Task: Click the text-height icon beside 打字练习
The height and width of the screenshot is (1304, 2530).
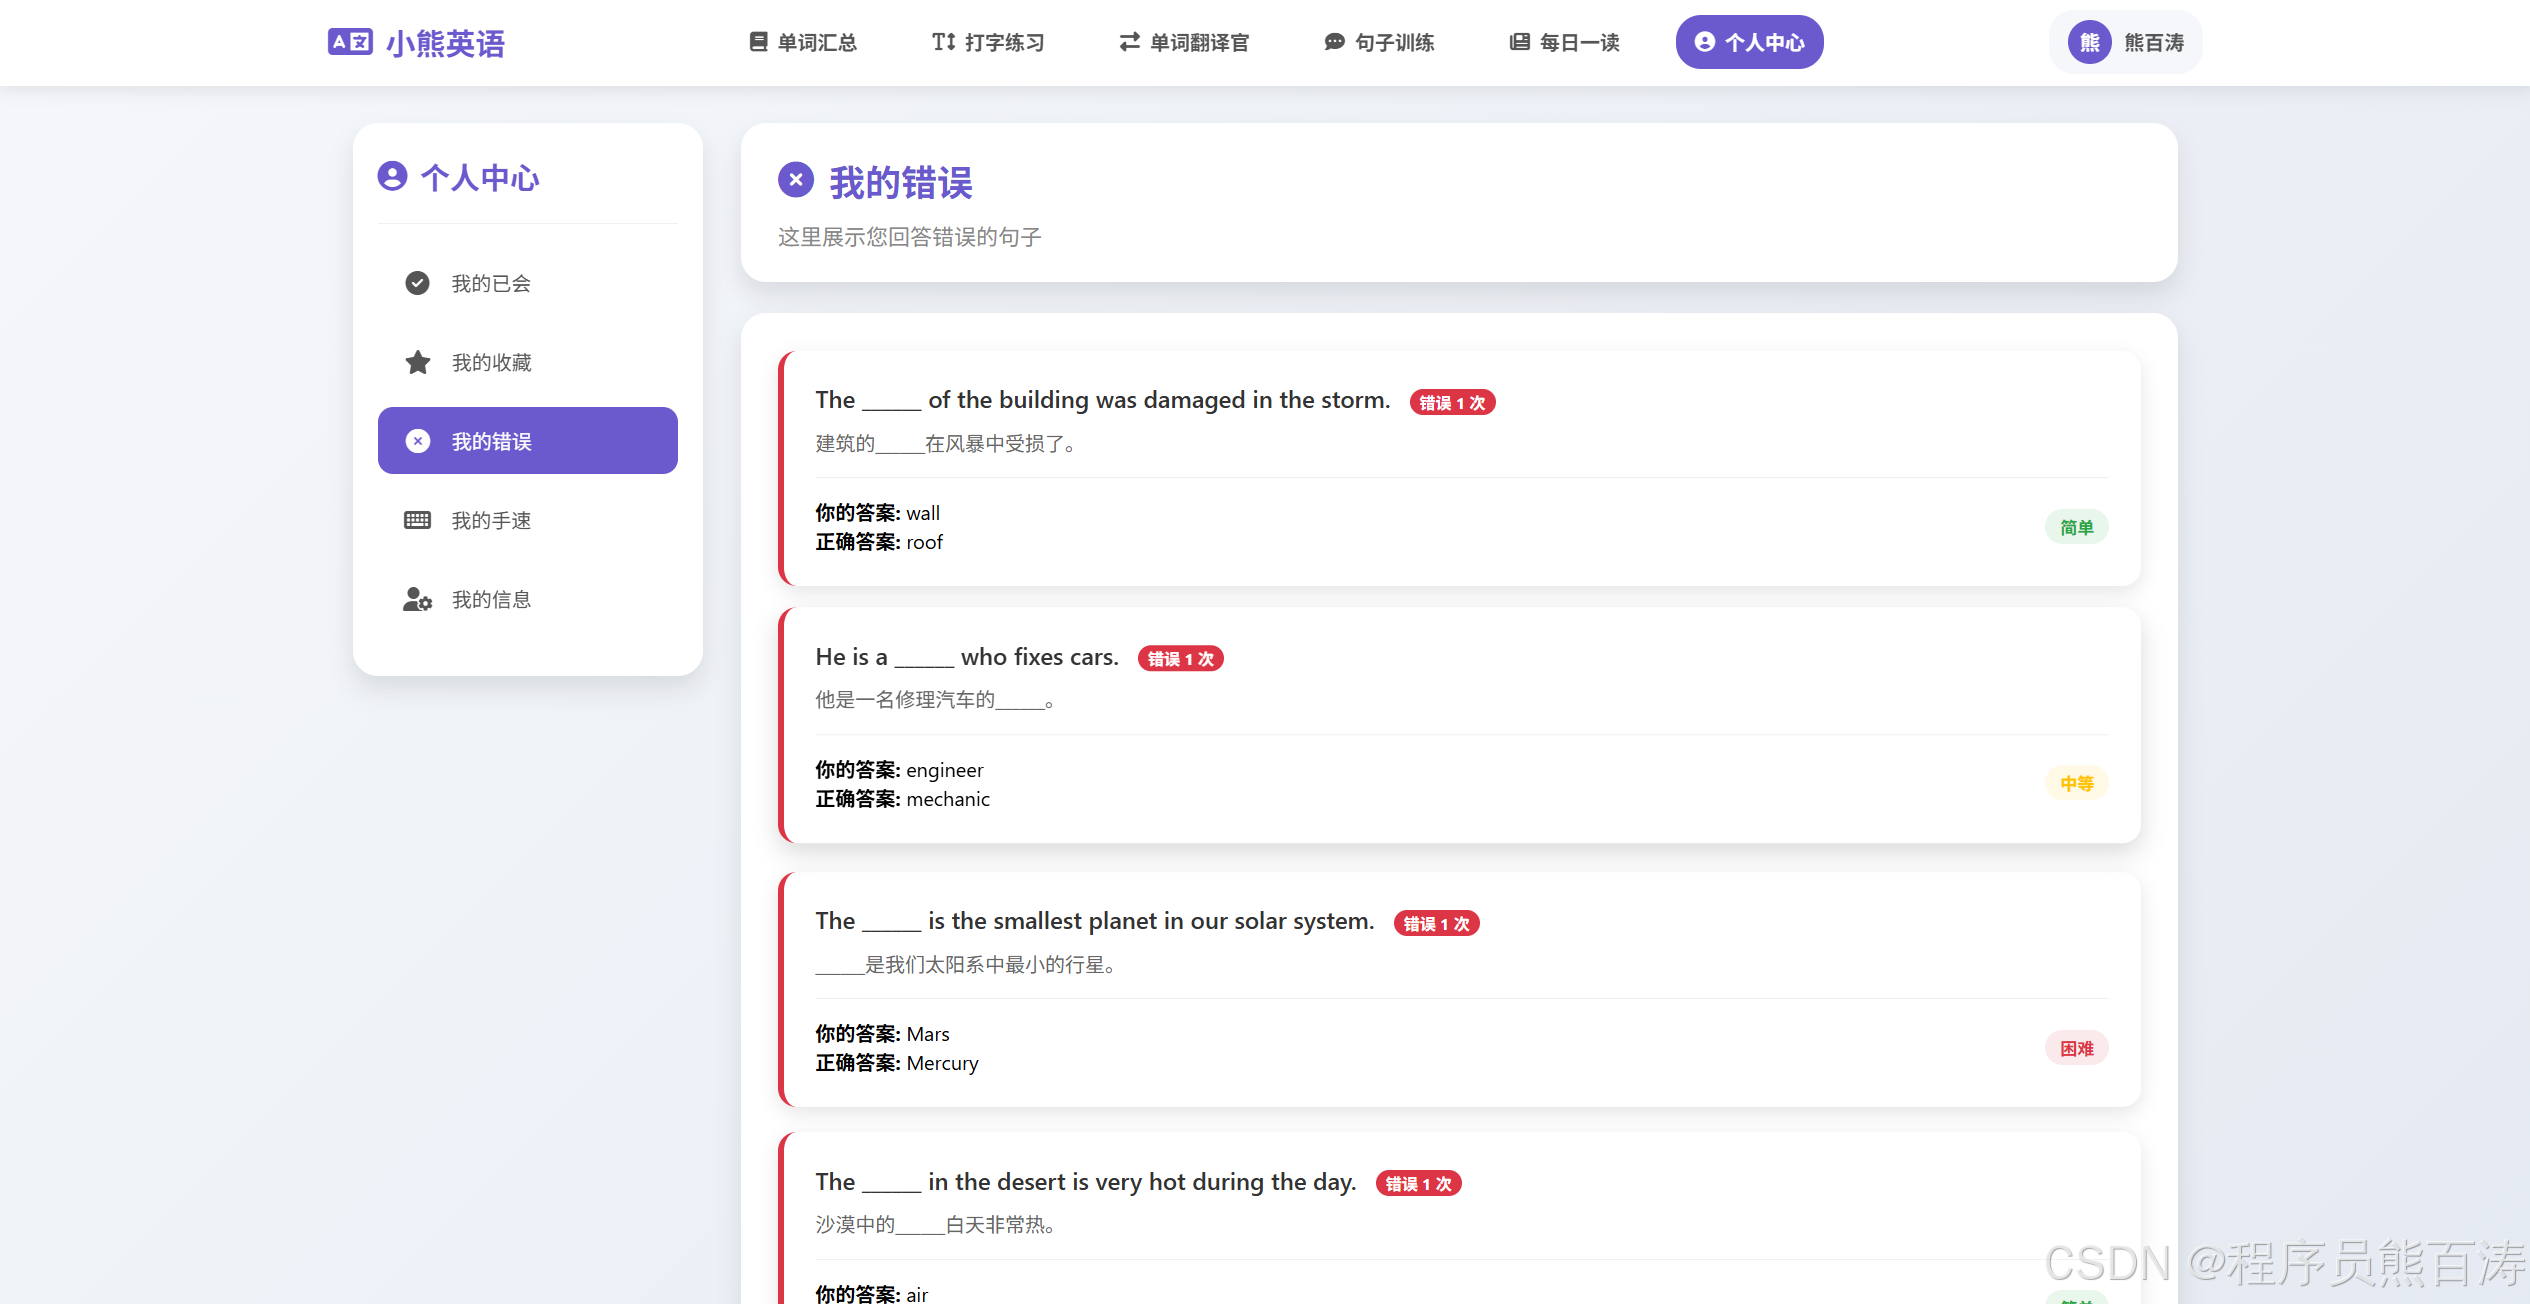Action: click(x=944, y=42)
